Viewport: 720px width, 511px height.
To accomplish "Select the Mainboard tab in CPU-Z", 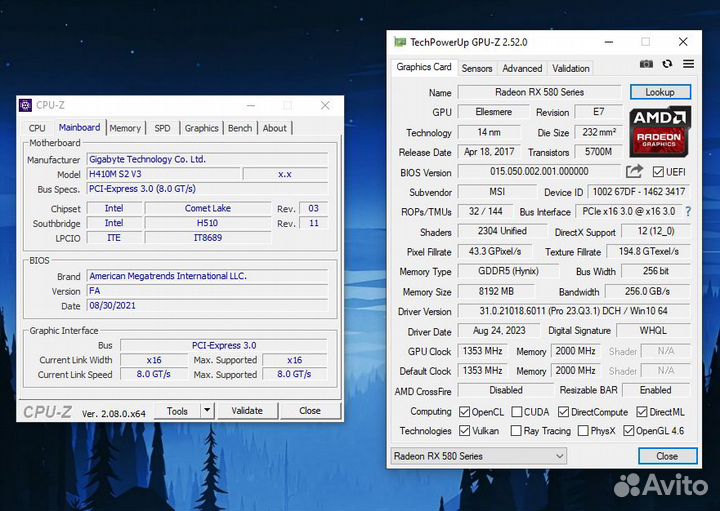I will coord(79,127).
